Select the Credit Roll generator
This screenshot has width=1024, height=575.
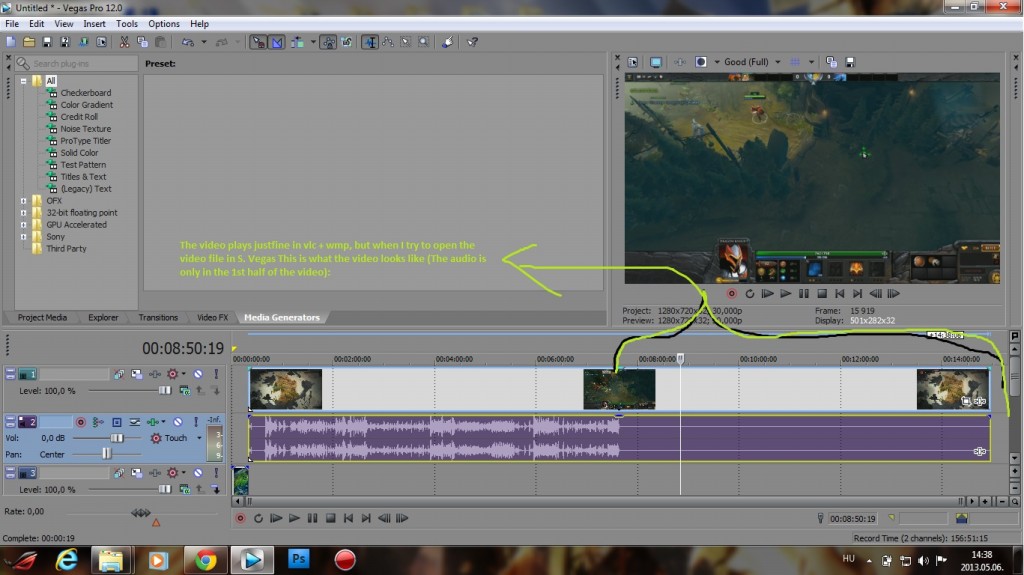(x=79, y=117)
